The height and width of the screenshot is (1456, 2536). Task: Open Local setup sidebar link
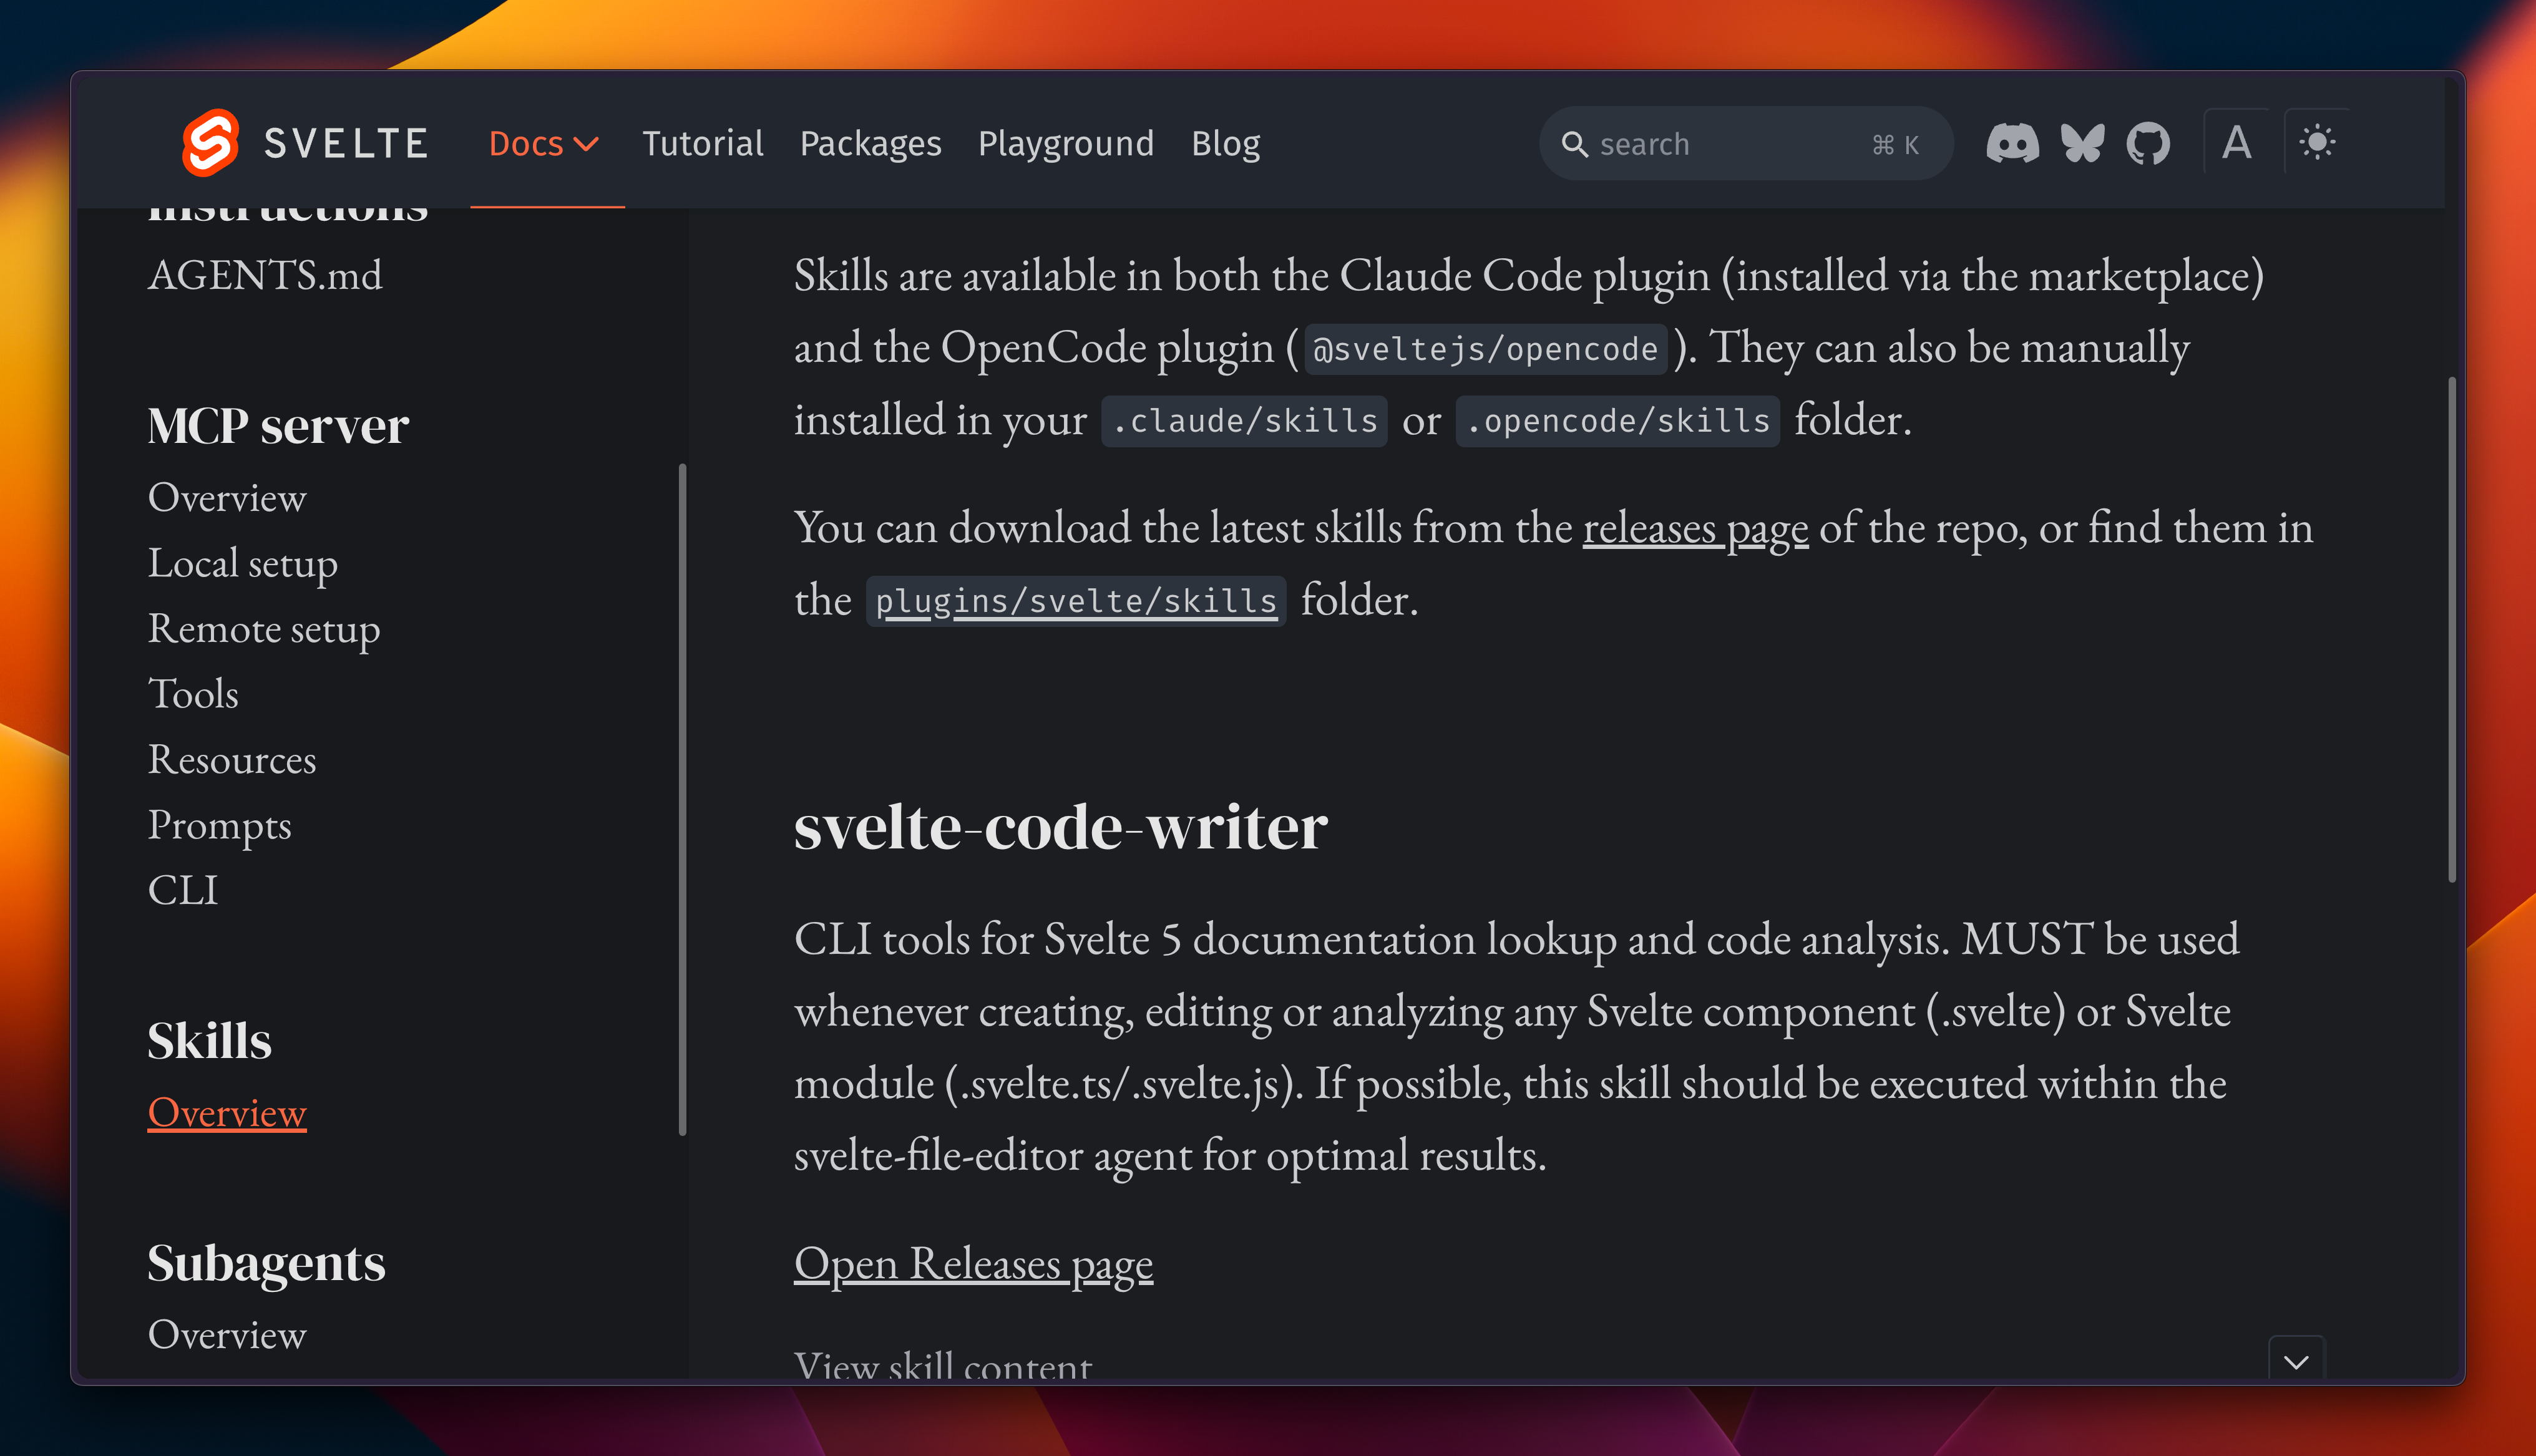pyautogui.click(x=243, y=563)
